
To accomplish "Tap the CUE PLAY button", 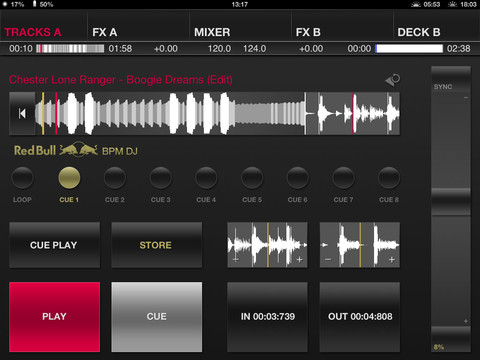I will 54,245.
